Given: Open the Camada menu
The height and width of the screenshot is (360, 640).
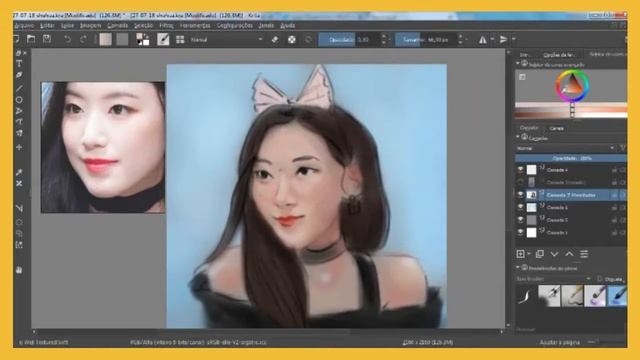Looking at the screenshot, I should (118, 26).
